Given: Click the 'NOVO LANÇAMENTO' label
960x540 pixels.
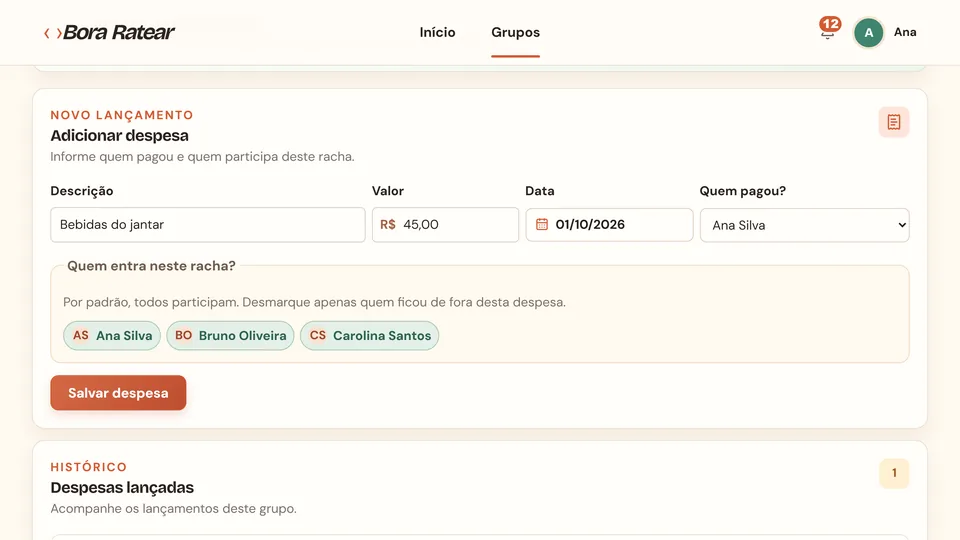Looking at the screenshot, I should 122,115.
